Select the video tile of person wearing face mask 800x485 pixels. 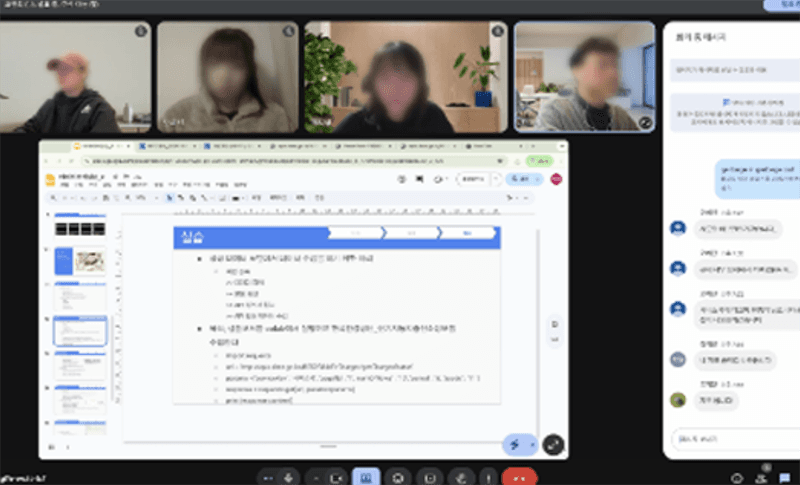(x=228, y=77)
